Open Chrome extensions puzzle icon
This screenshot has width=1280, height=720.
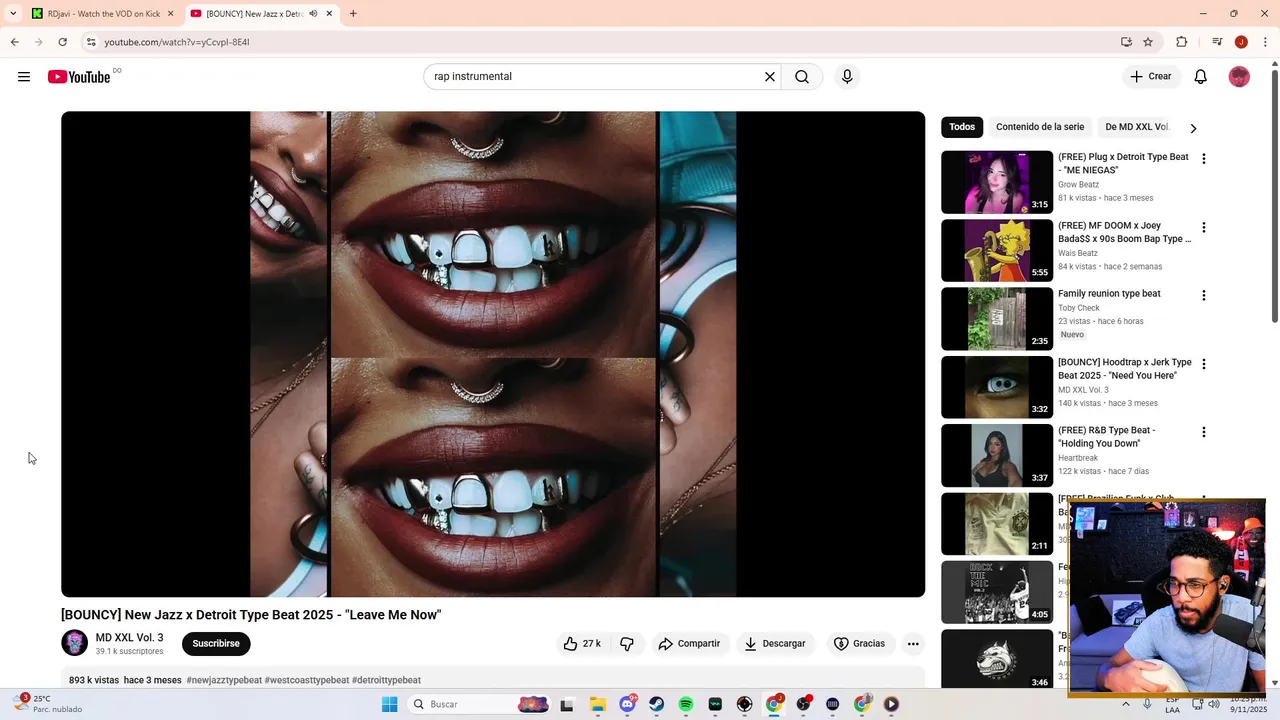[1182, 42]
